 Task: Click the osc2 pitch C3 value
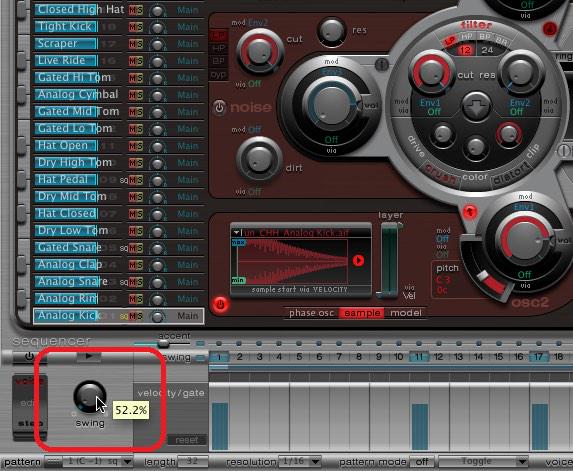pyautogui.click(x=443, y=280)
